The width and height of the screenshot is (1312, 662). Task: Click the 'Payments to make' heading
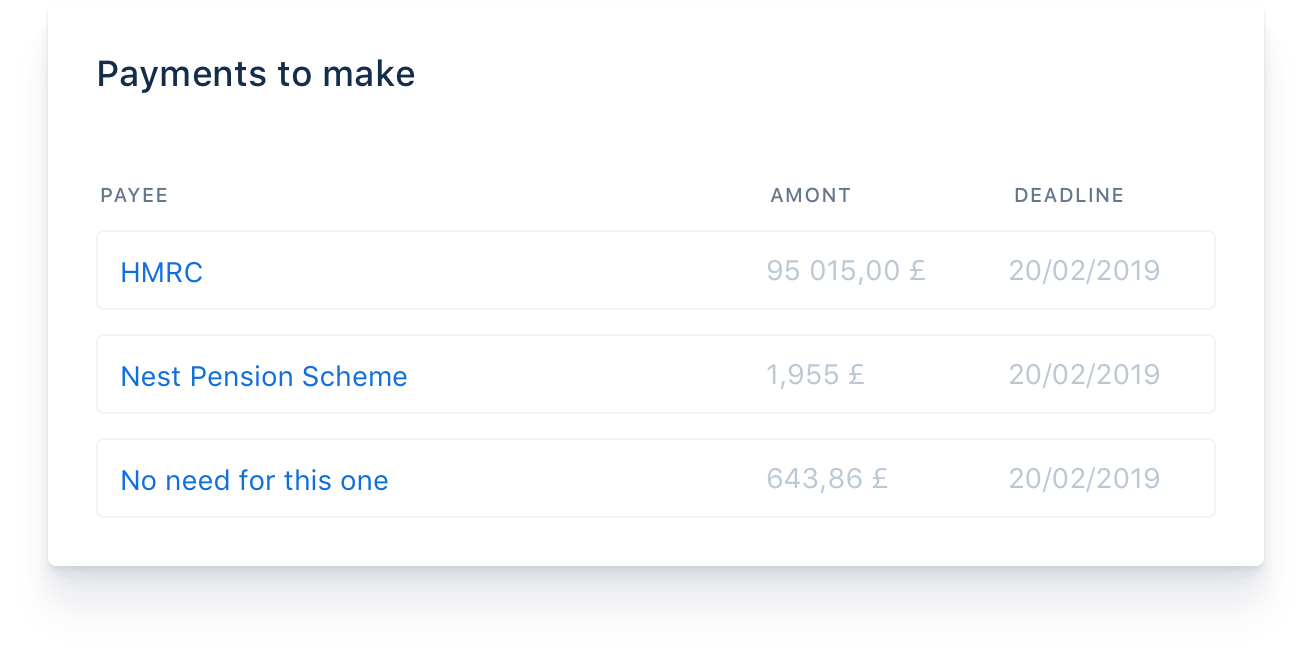(x=255, y=74)
